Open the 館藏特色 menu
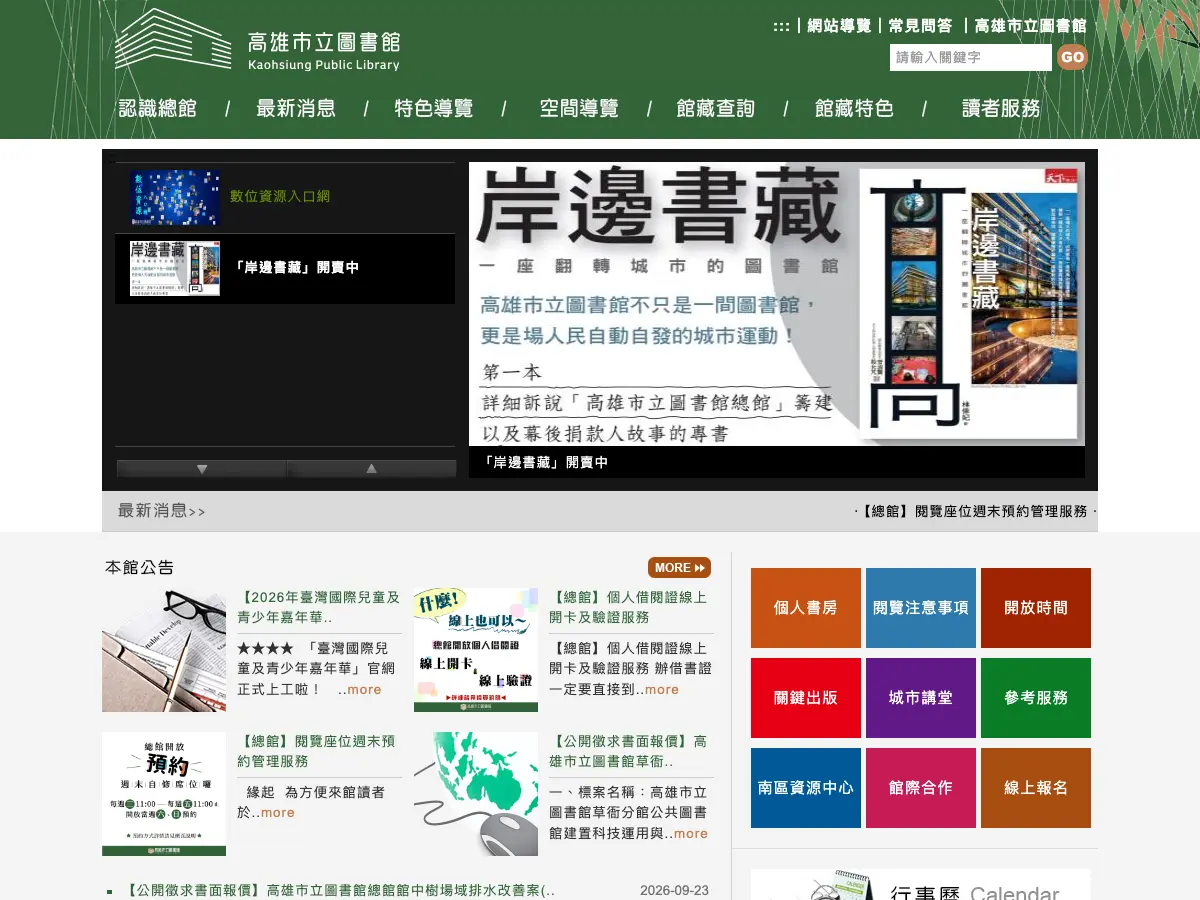Screen dimensions: 1200x900 tap(854, 108)
